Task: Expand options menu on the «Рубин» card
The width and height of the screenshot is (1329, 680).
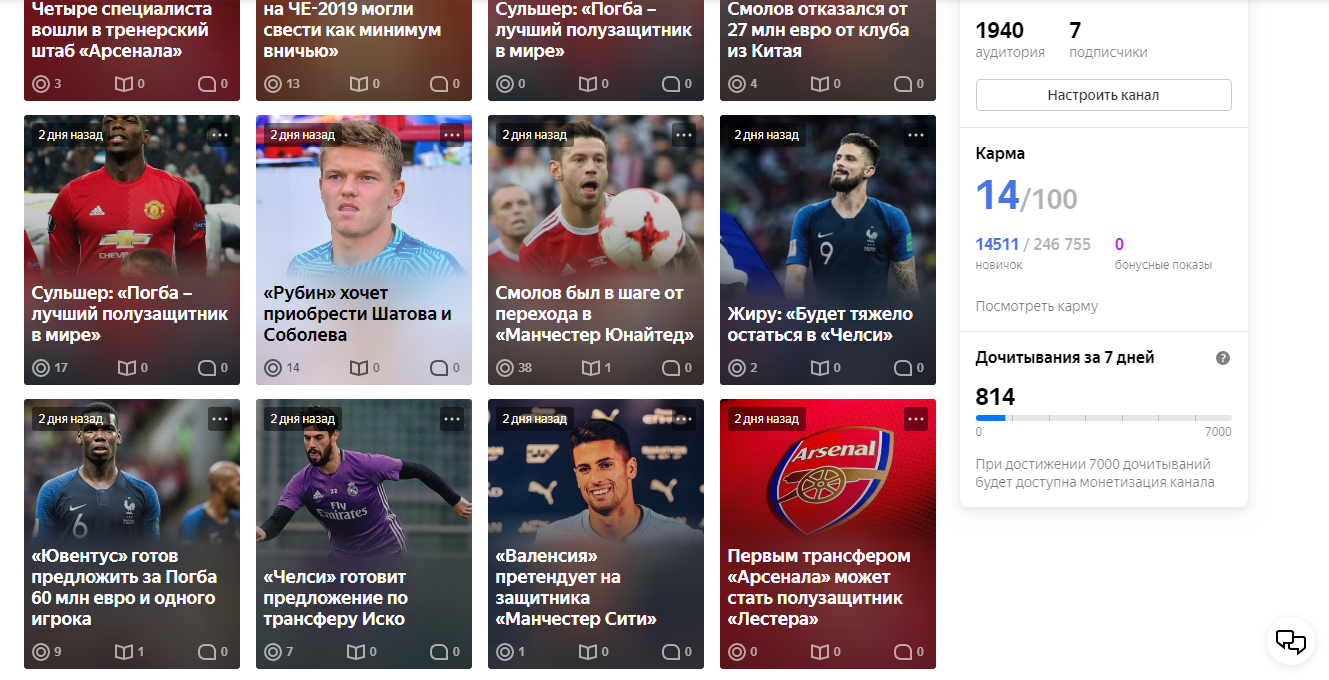Action: 452,135
